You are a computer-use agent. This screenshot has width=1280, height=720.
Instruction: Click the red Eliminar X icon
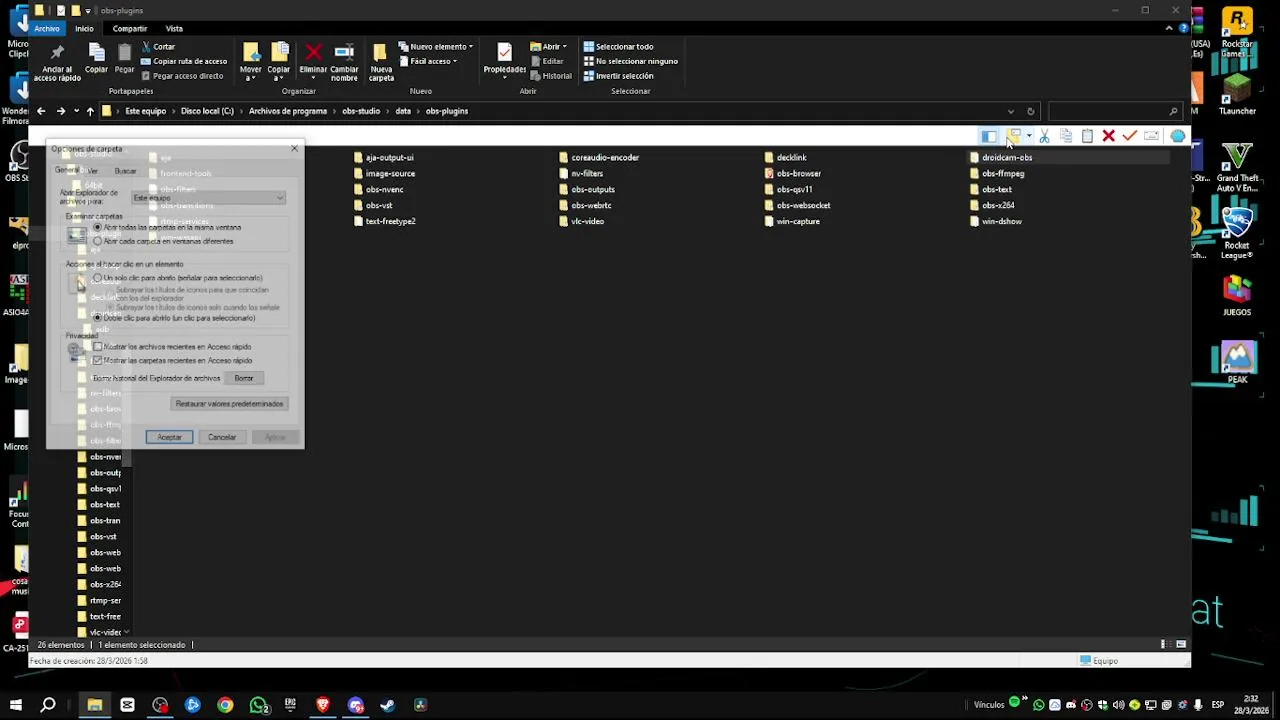pyautogui.click(x=313, y=53)
